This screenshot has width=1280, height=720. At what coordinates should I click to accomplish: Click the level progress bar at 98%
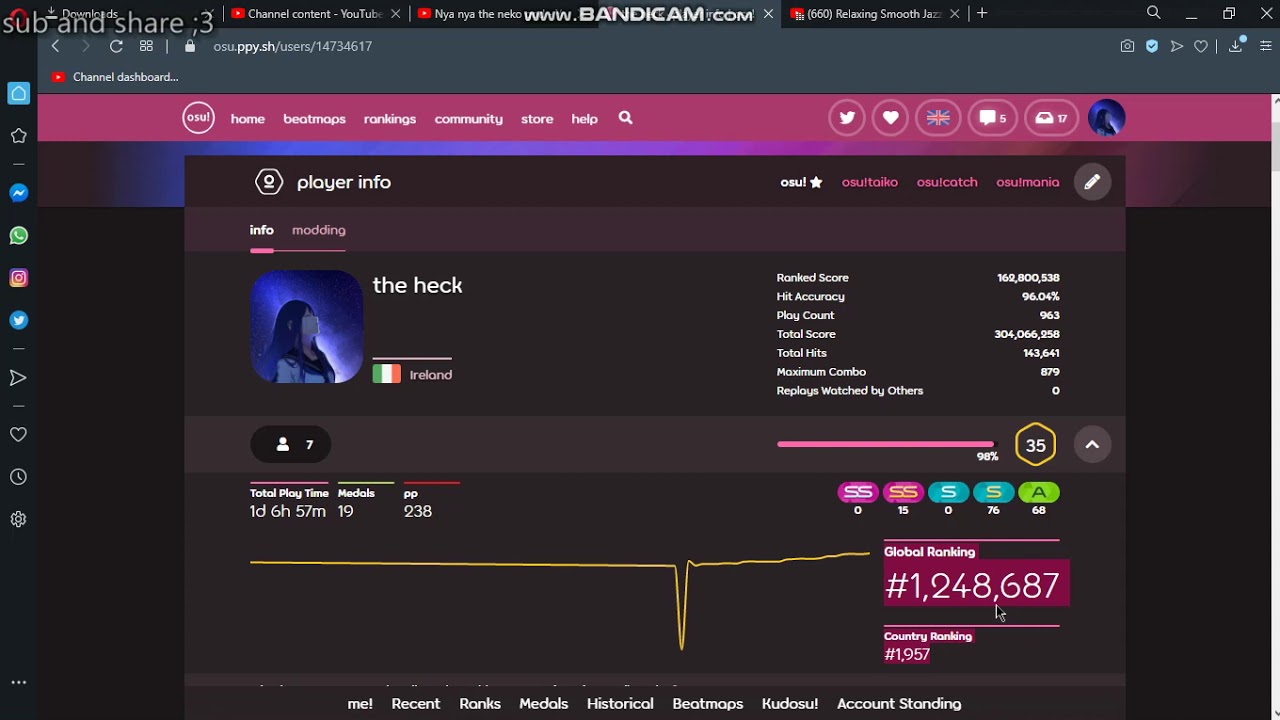tap(887, 444)
